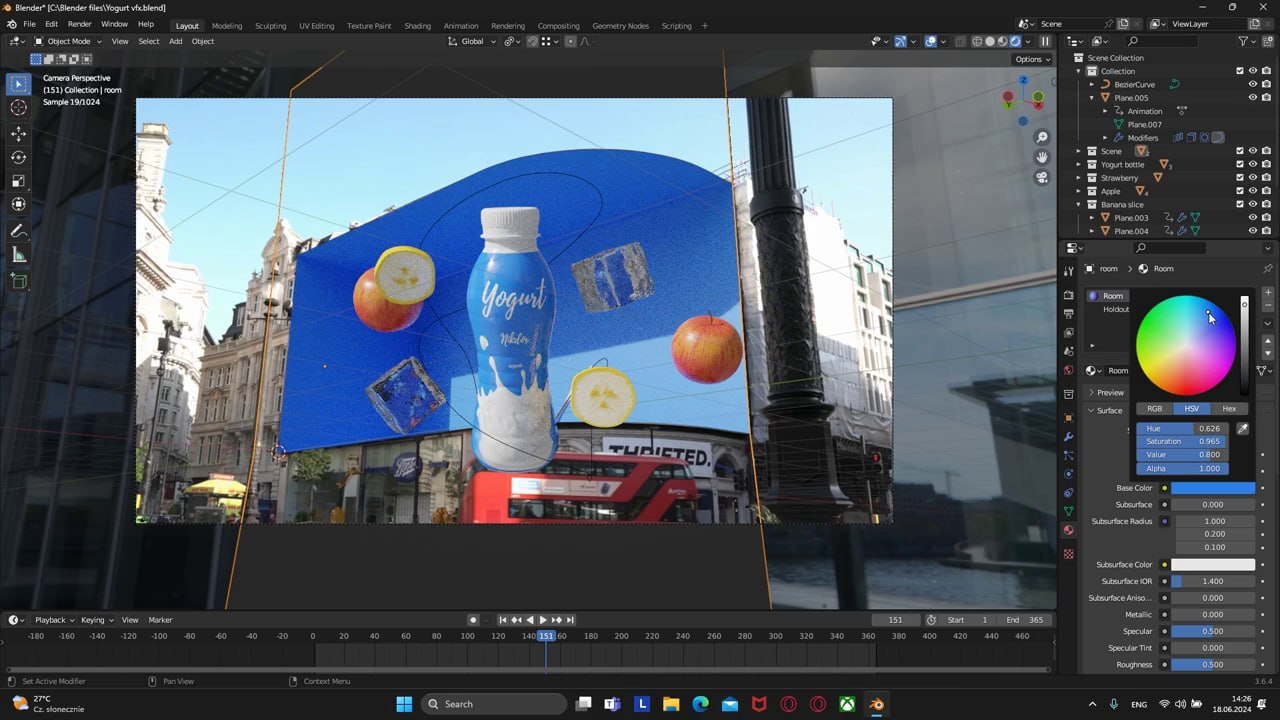Open the File menu
Viewport: 1280px width, 720px height.
(29, 24)
